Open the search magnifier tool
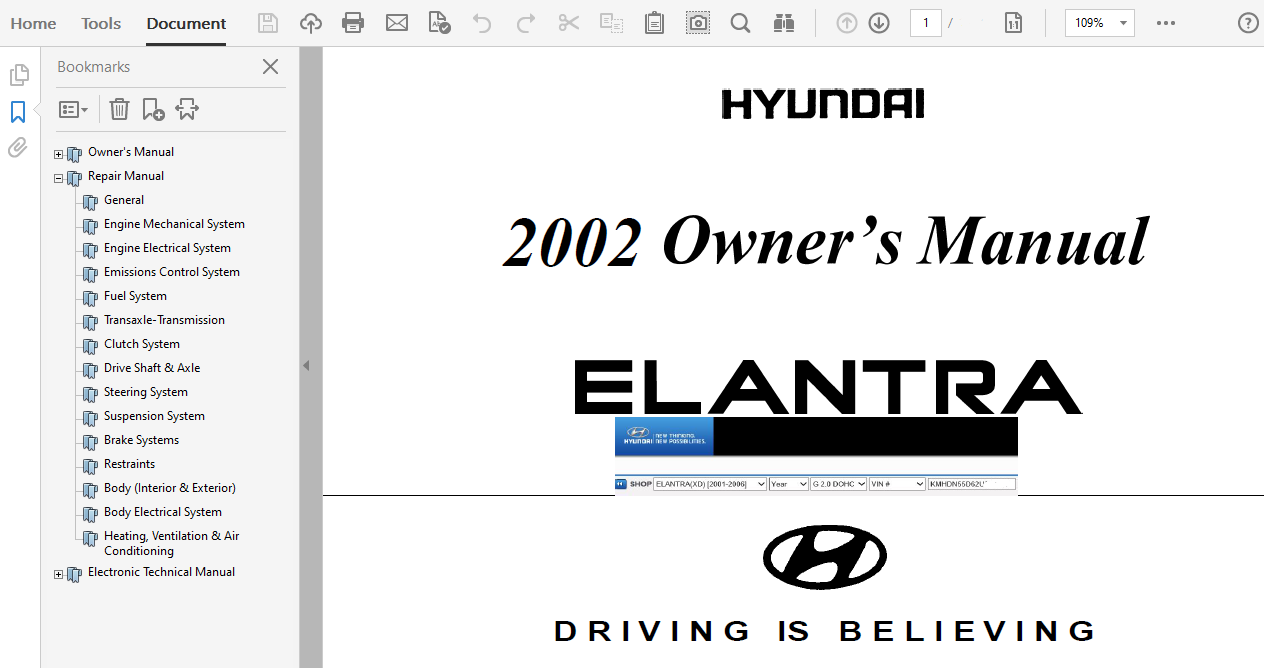1264x668 pixels. click(x=740, y=22)
